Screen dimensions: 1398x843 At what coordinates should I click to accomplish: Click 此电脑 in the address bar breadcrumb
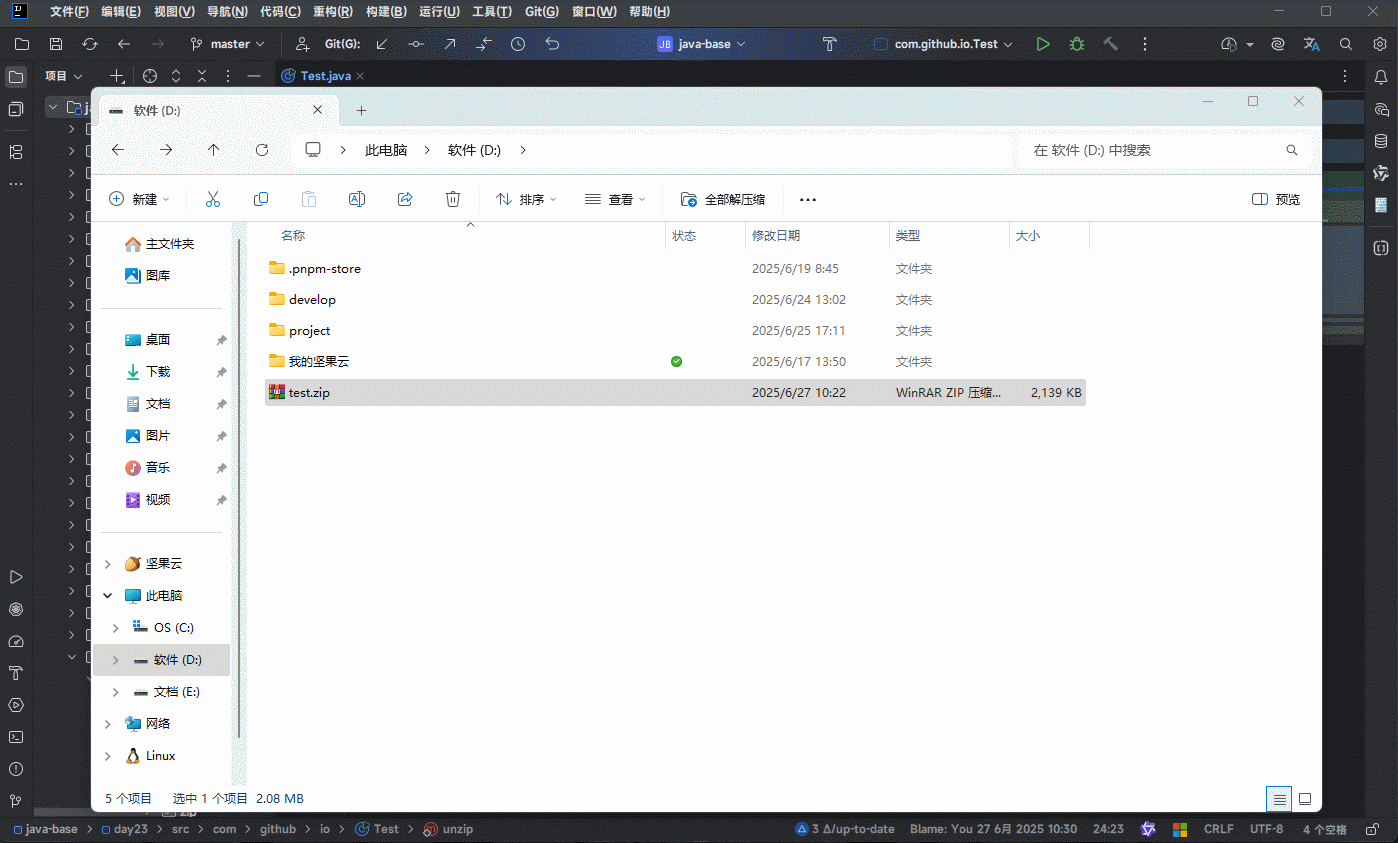click(386, 150)
